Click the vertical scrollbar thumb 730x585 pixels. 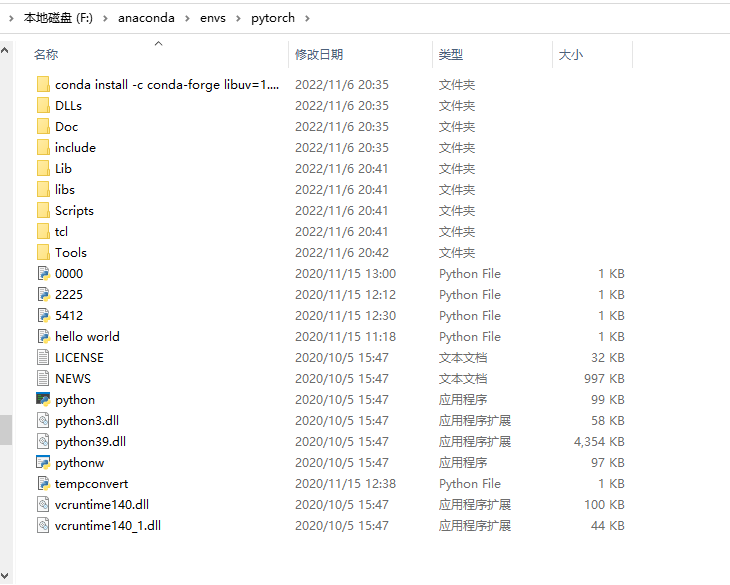(x=6, y=430)
